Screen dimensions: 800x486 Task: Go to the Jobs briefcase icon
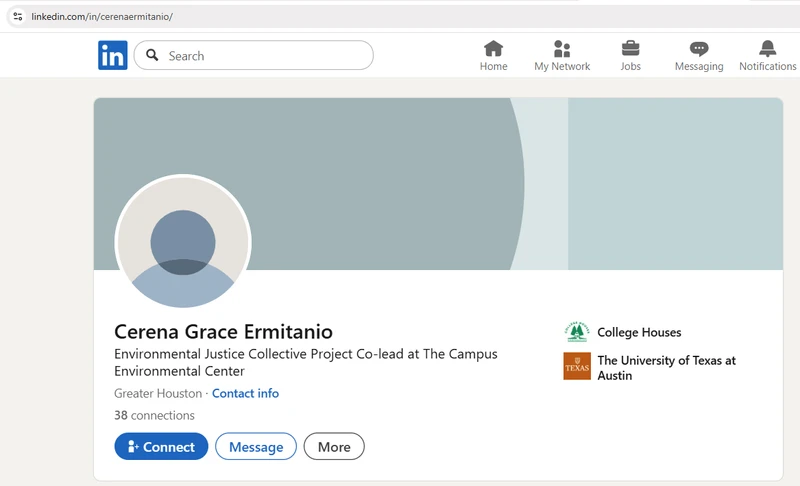pyautogui.click(x=630, y=49)
